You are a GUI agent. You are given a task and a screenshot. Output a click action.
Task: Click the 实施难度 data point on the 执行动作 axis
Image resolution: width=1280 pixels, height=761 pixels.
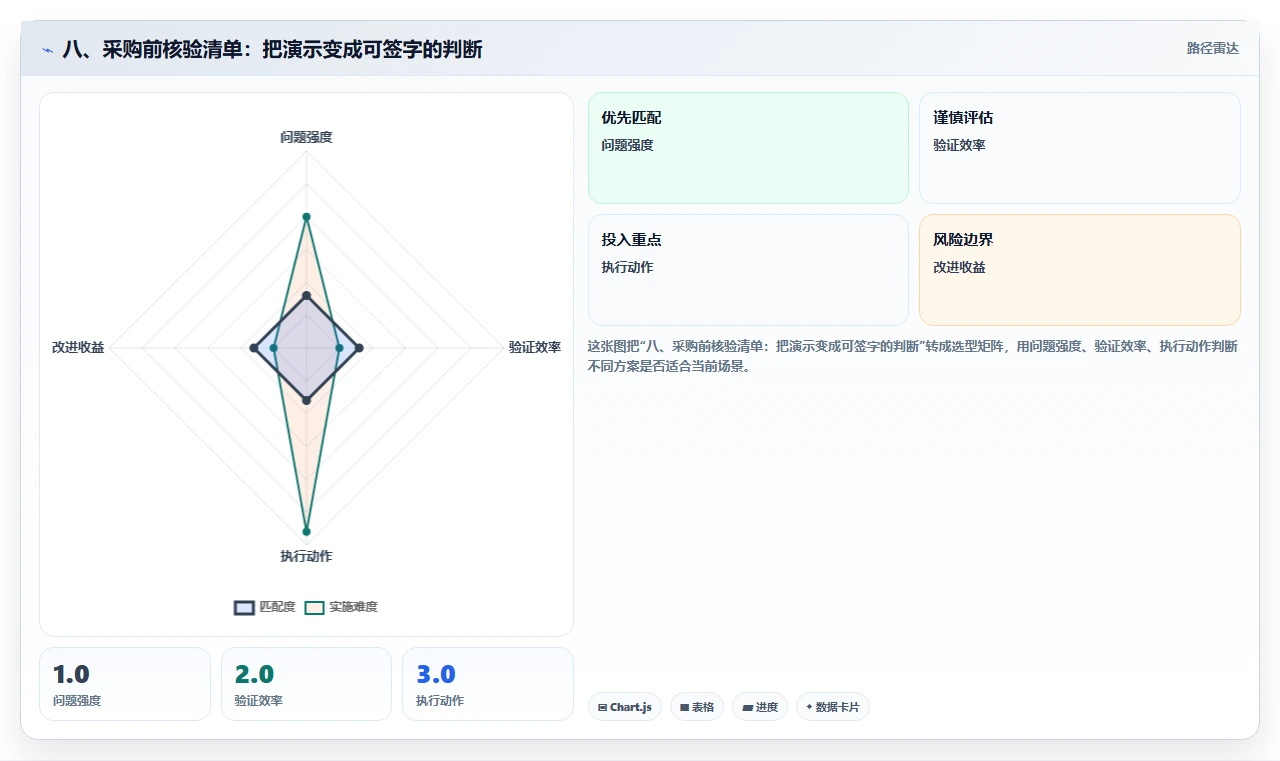306,531
